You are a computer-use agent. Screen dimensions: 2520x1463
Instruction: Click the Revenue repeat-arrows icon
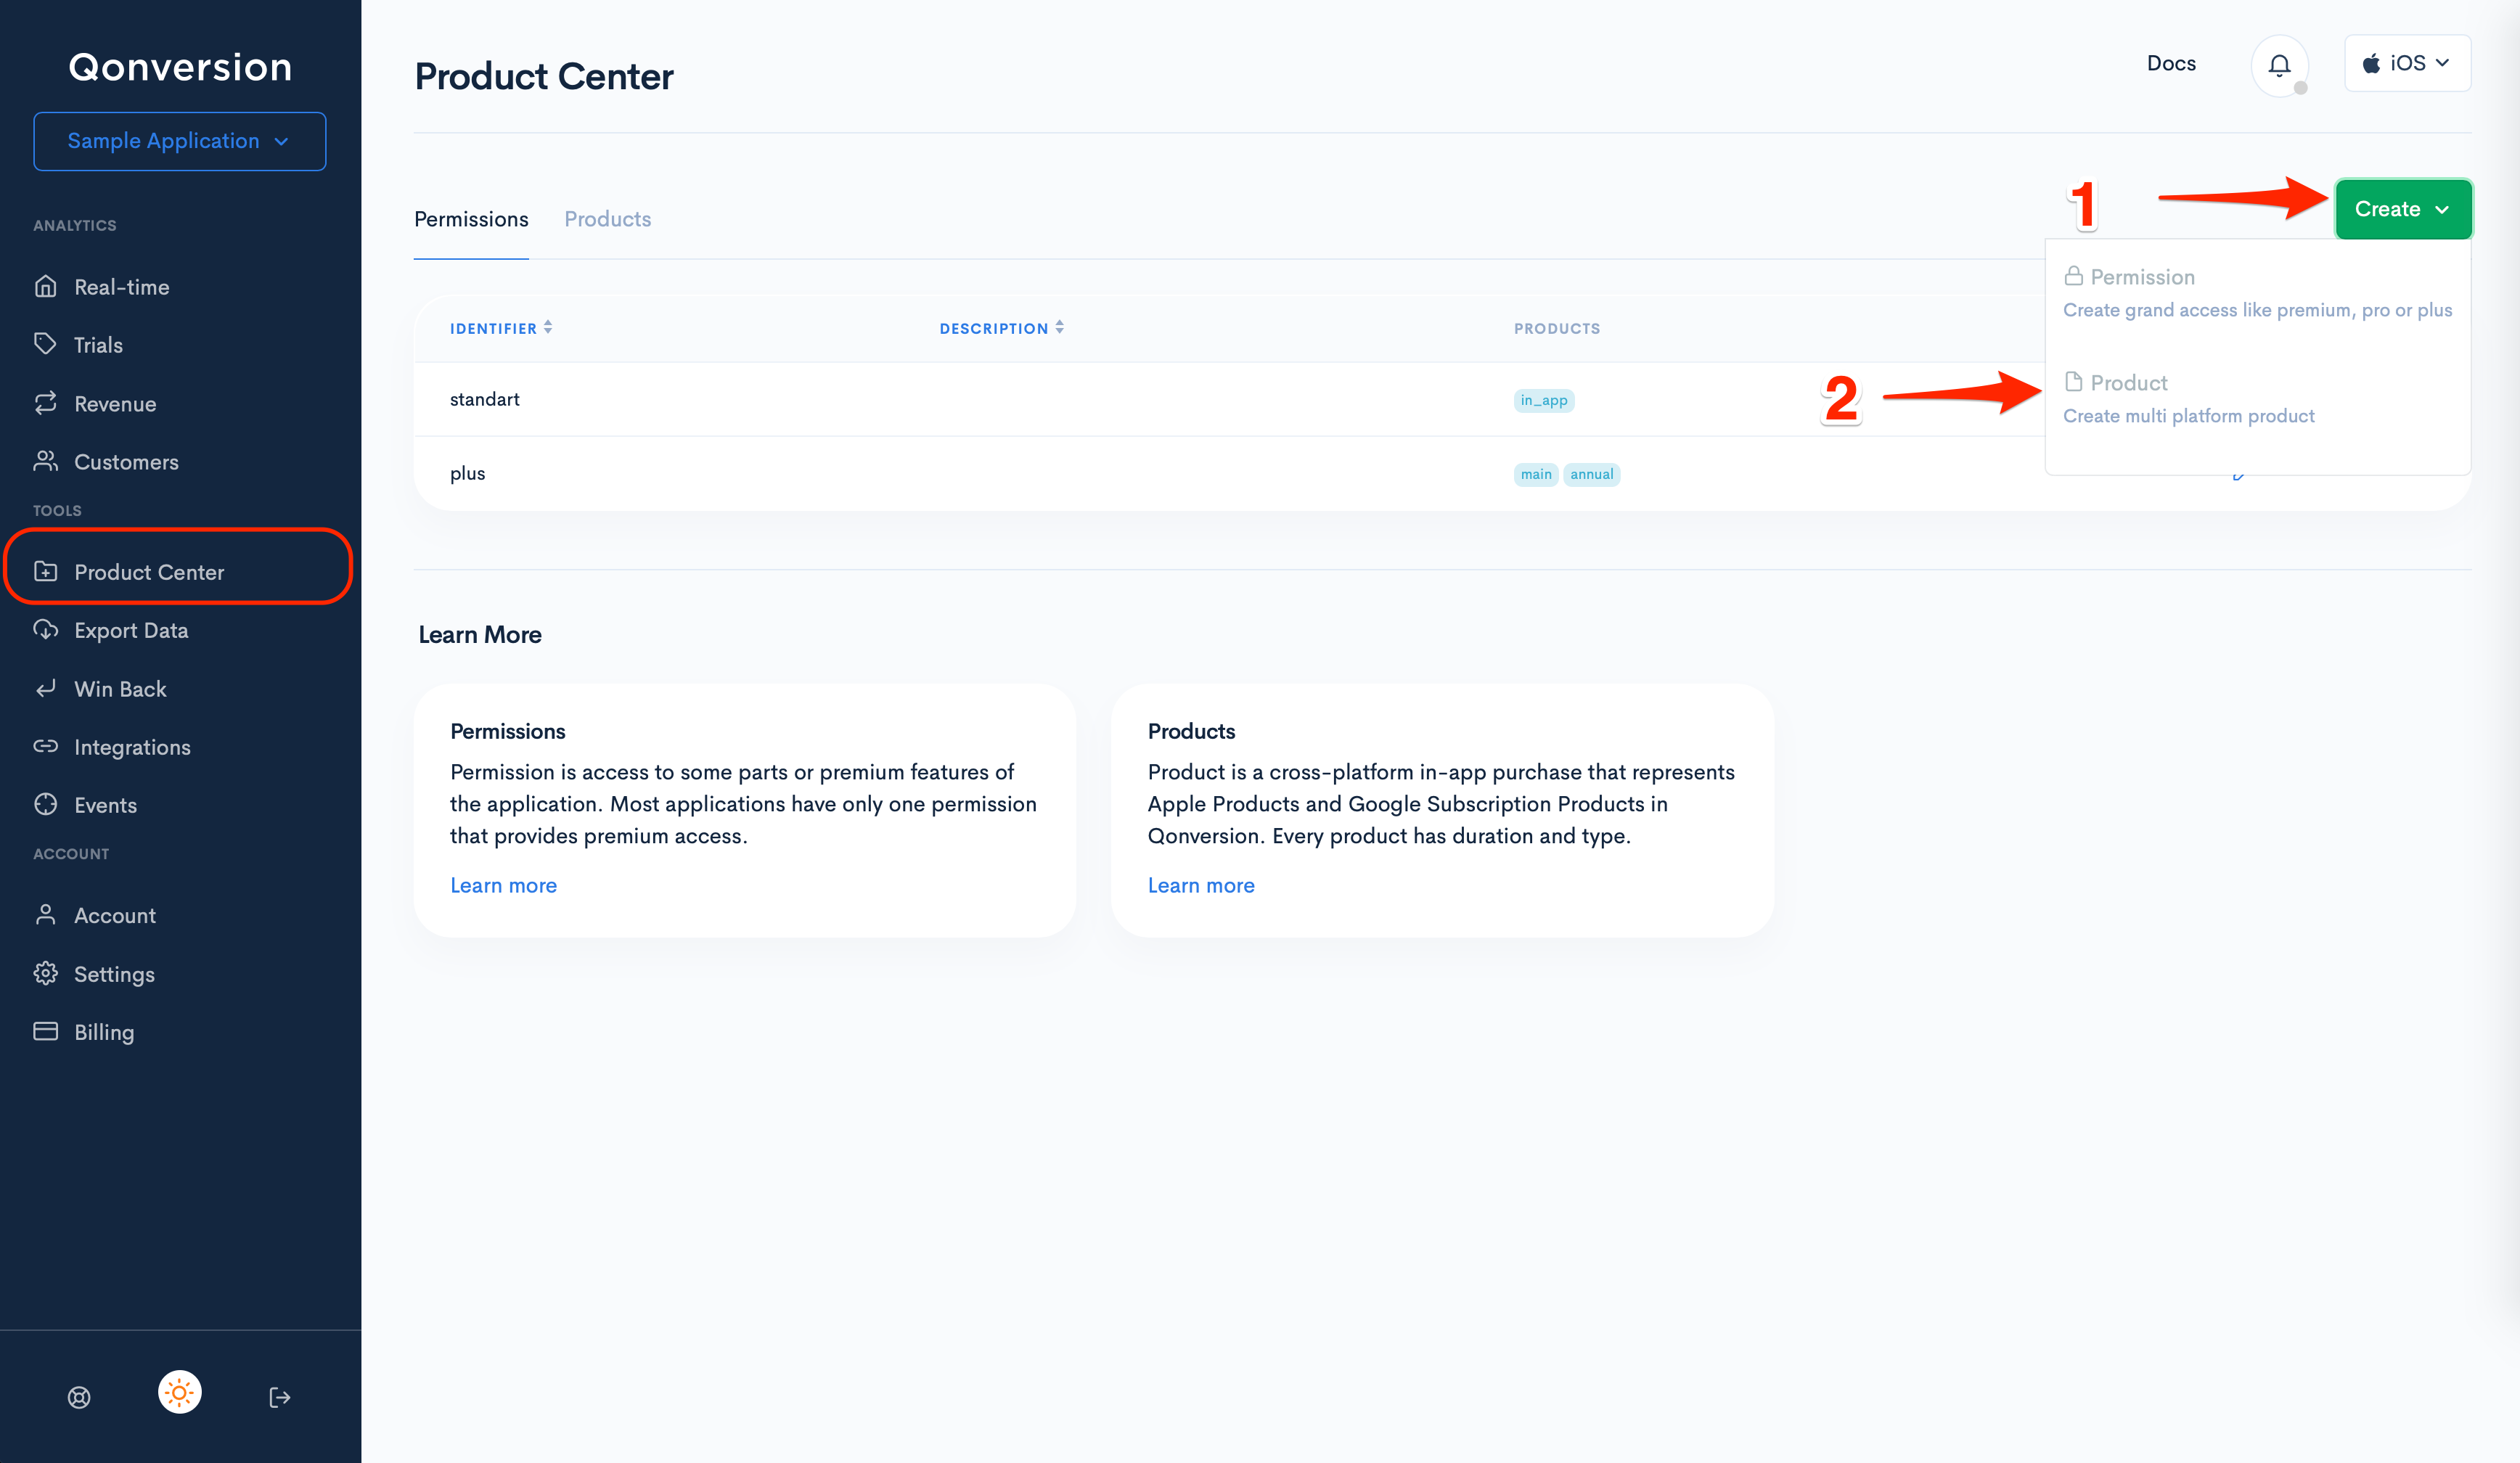46,403
